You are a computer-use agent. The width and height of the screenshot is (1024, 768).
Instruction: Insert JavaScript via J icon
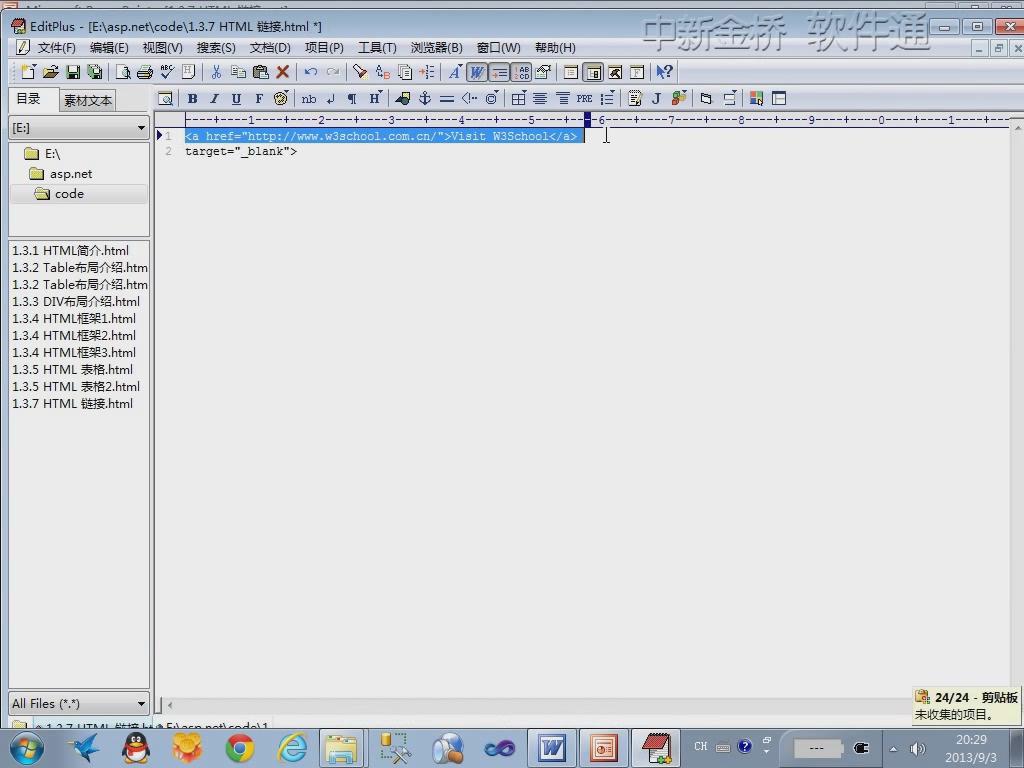click(656, 99)
